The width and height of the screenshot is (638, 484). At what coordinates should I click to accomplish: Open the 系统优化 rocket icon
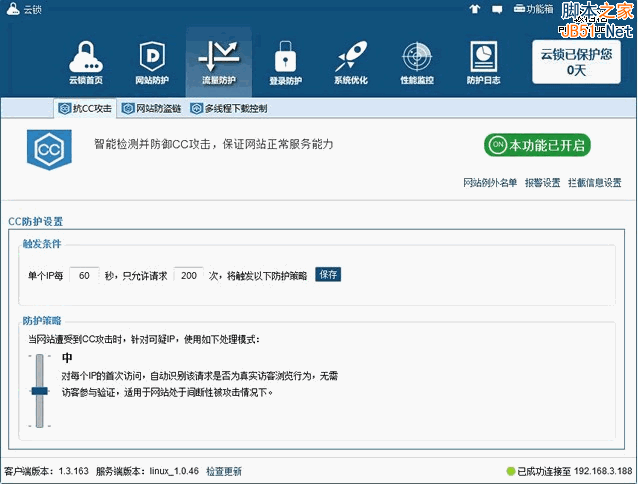[351, 60]
